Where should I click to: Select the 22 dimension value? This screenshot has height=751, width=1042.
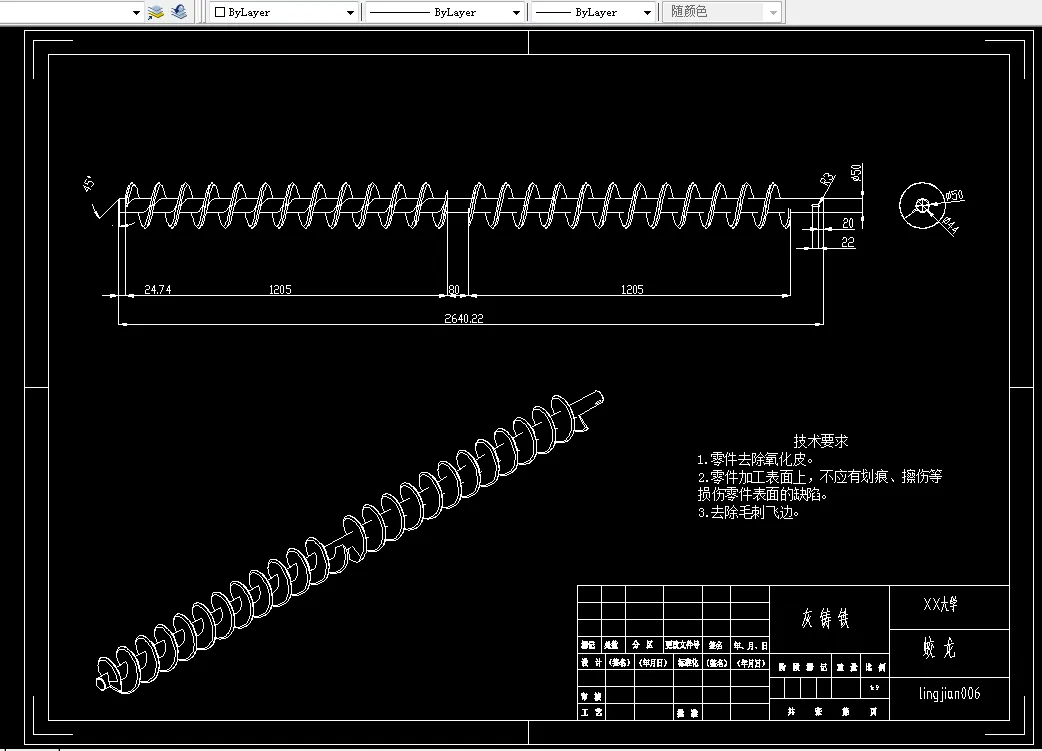click(x=848, y=242)
